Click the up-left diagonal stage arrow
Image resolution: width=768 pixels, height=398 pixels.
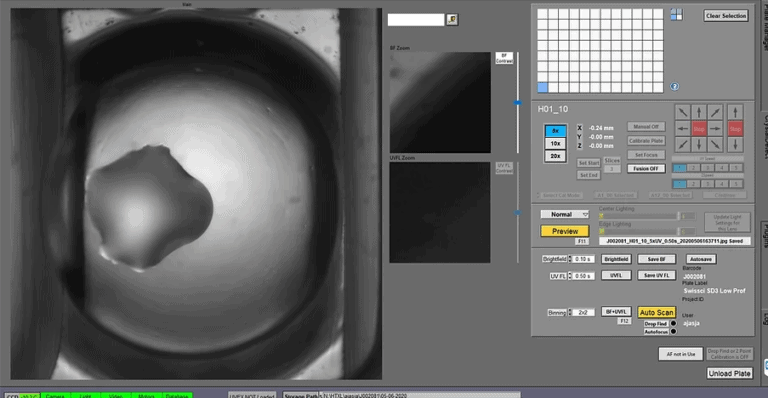tap(682, 112)
